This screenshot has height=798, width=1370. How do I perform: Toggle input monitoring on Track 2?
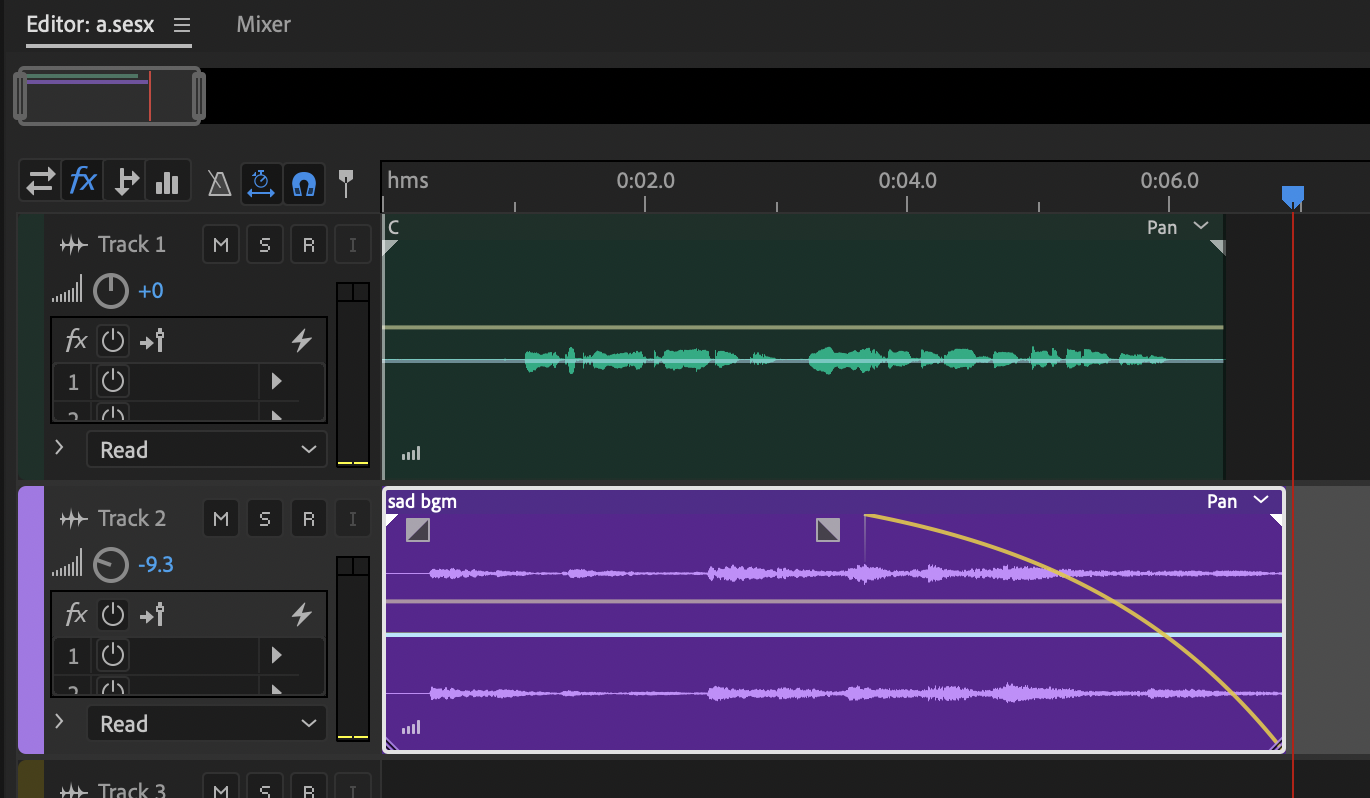pyautogui.click(x=352, y=519)
